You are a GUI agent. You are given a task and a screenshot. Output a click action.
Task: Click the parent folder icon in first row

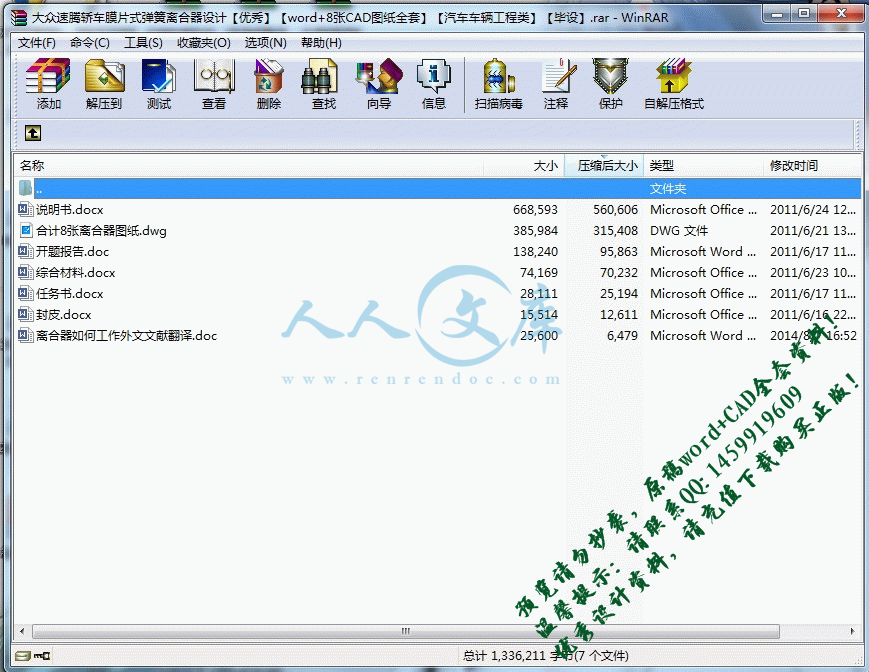[25, 188]
